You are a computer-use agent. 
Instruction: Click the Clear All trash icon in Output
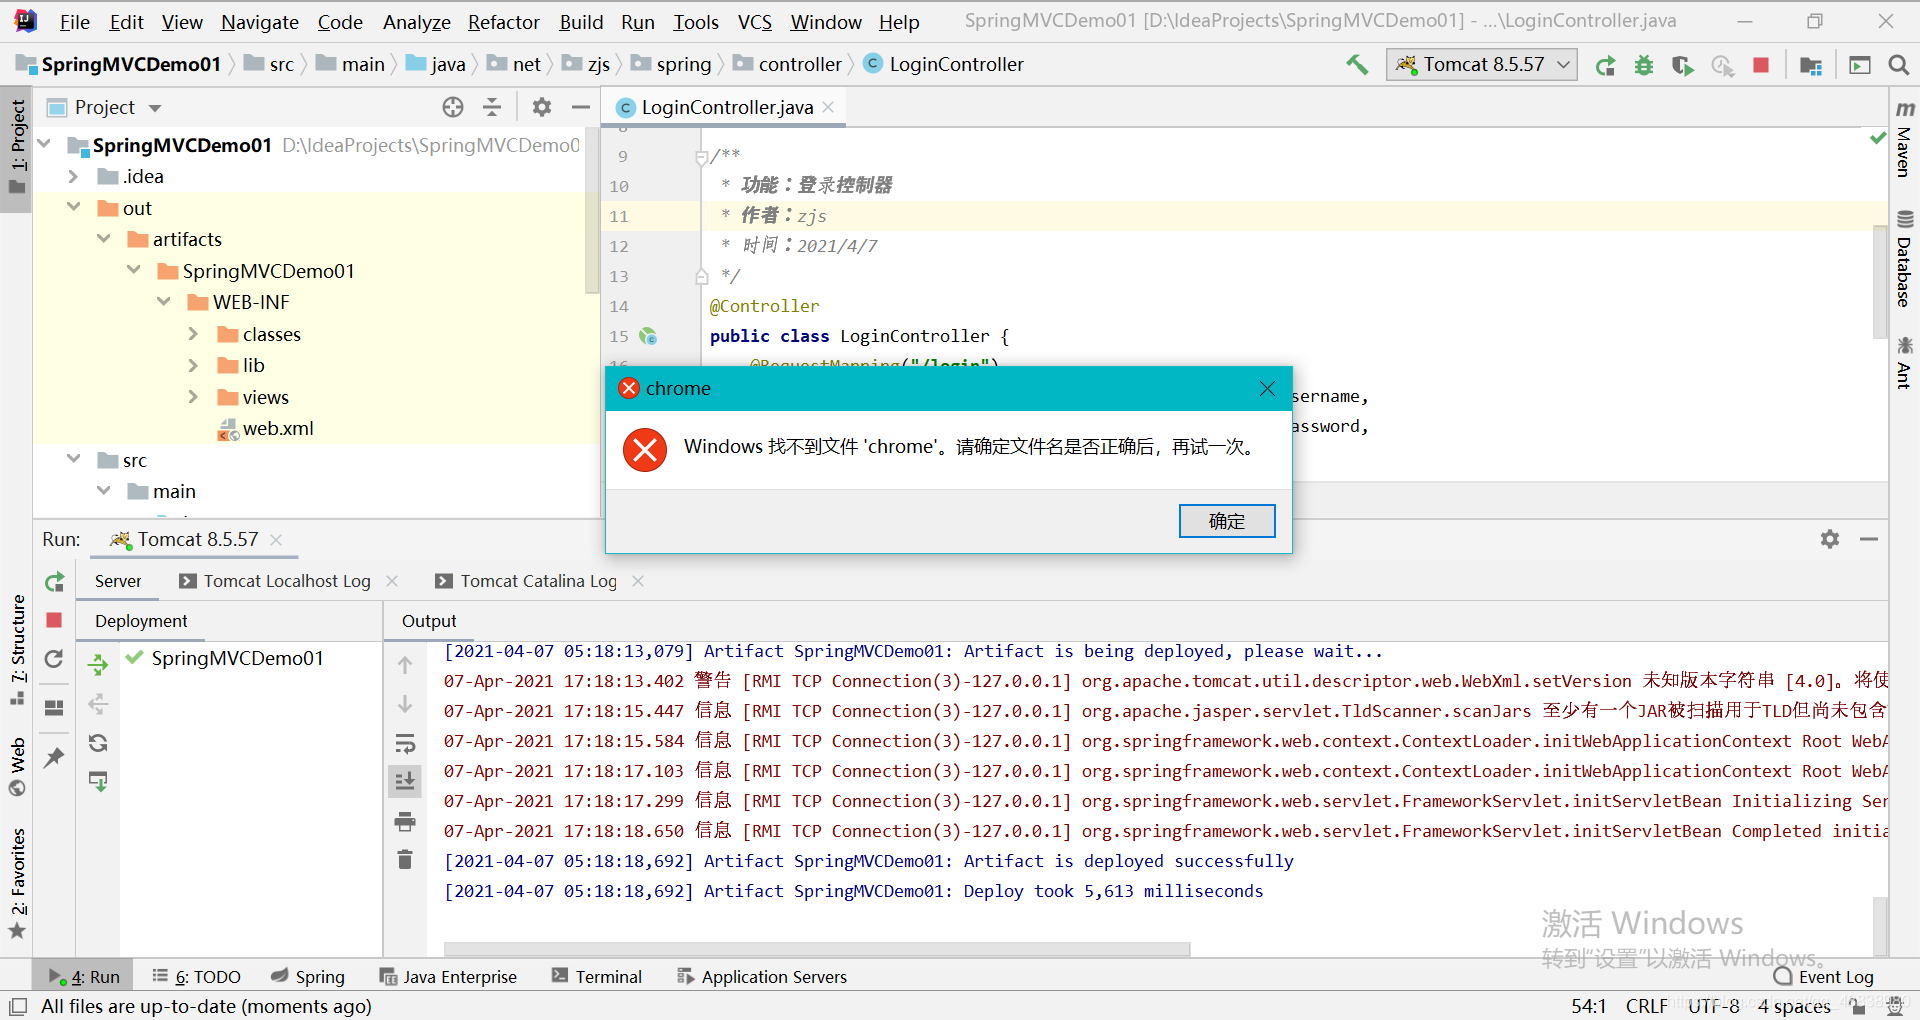click(405, 860)
